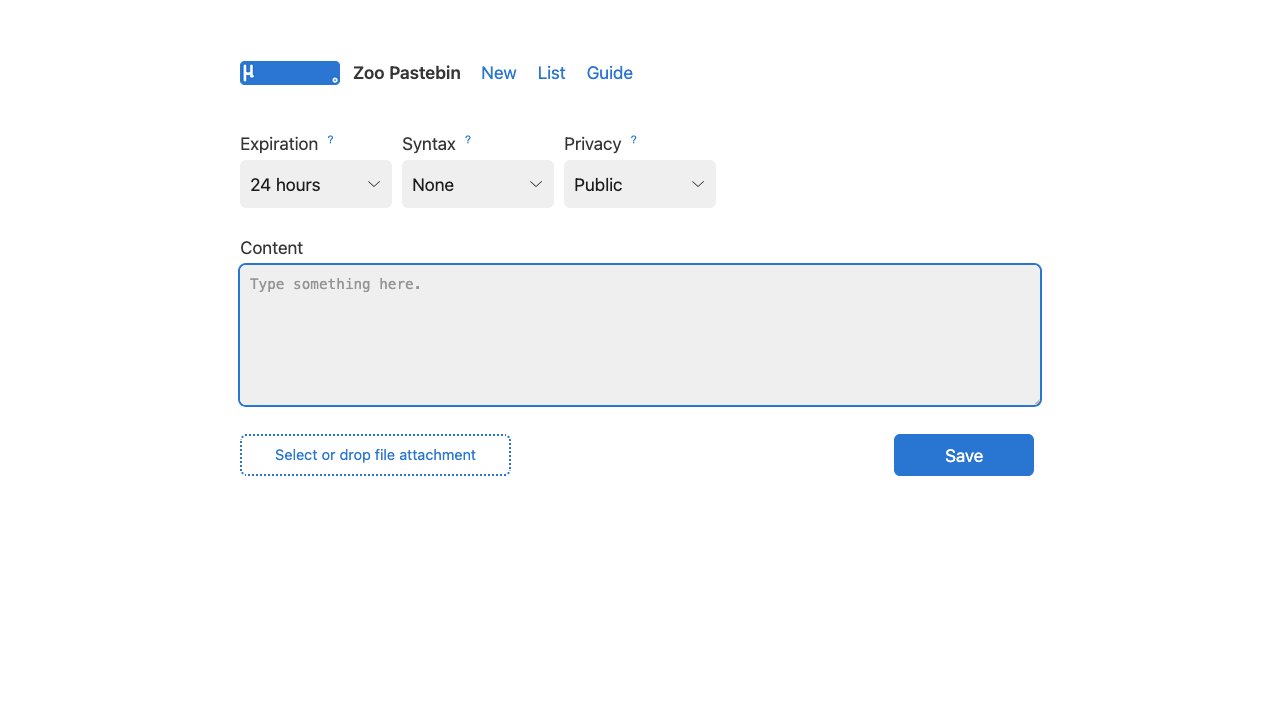This screenshot has height=720, width=1280.
Task: Click the small circle in the logo
Action: [335, 80]
